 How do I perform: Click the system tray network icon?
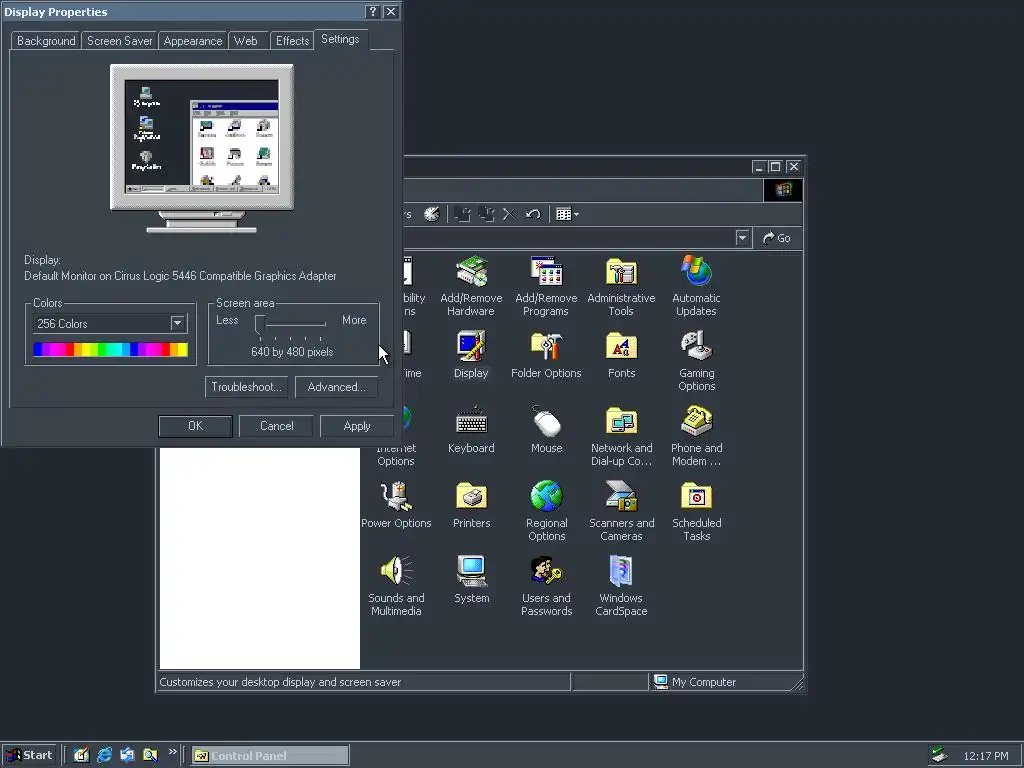coord(938,755)
